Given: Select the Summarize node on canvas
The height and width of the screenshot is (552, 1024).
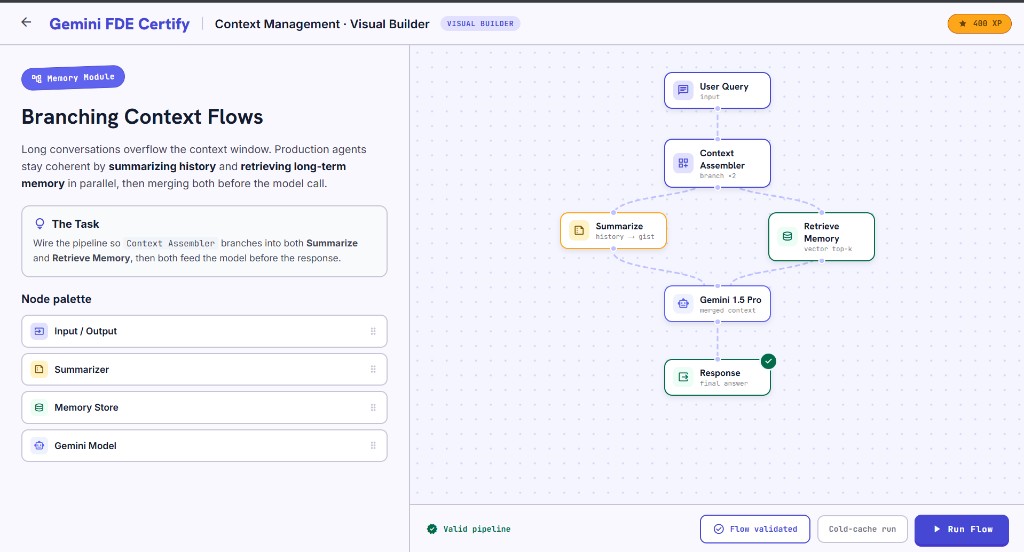Looking at the screenshot, I should coord(613,231).
